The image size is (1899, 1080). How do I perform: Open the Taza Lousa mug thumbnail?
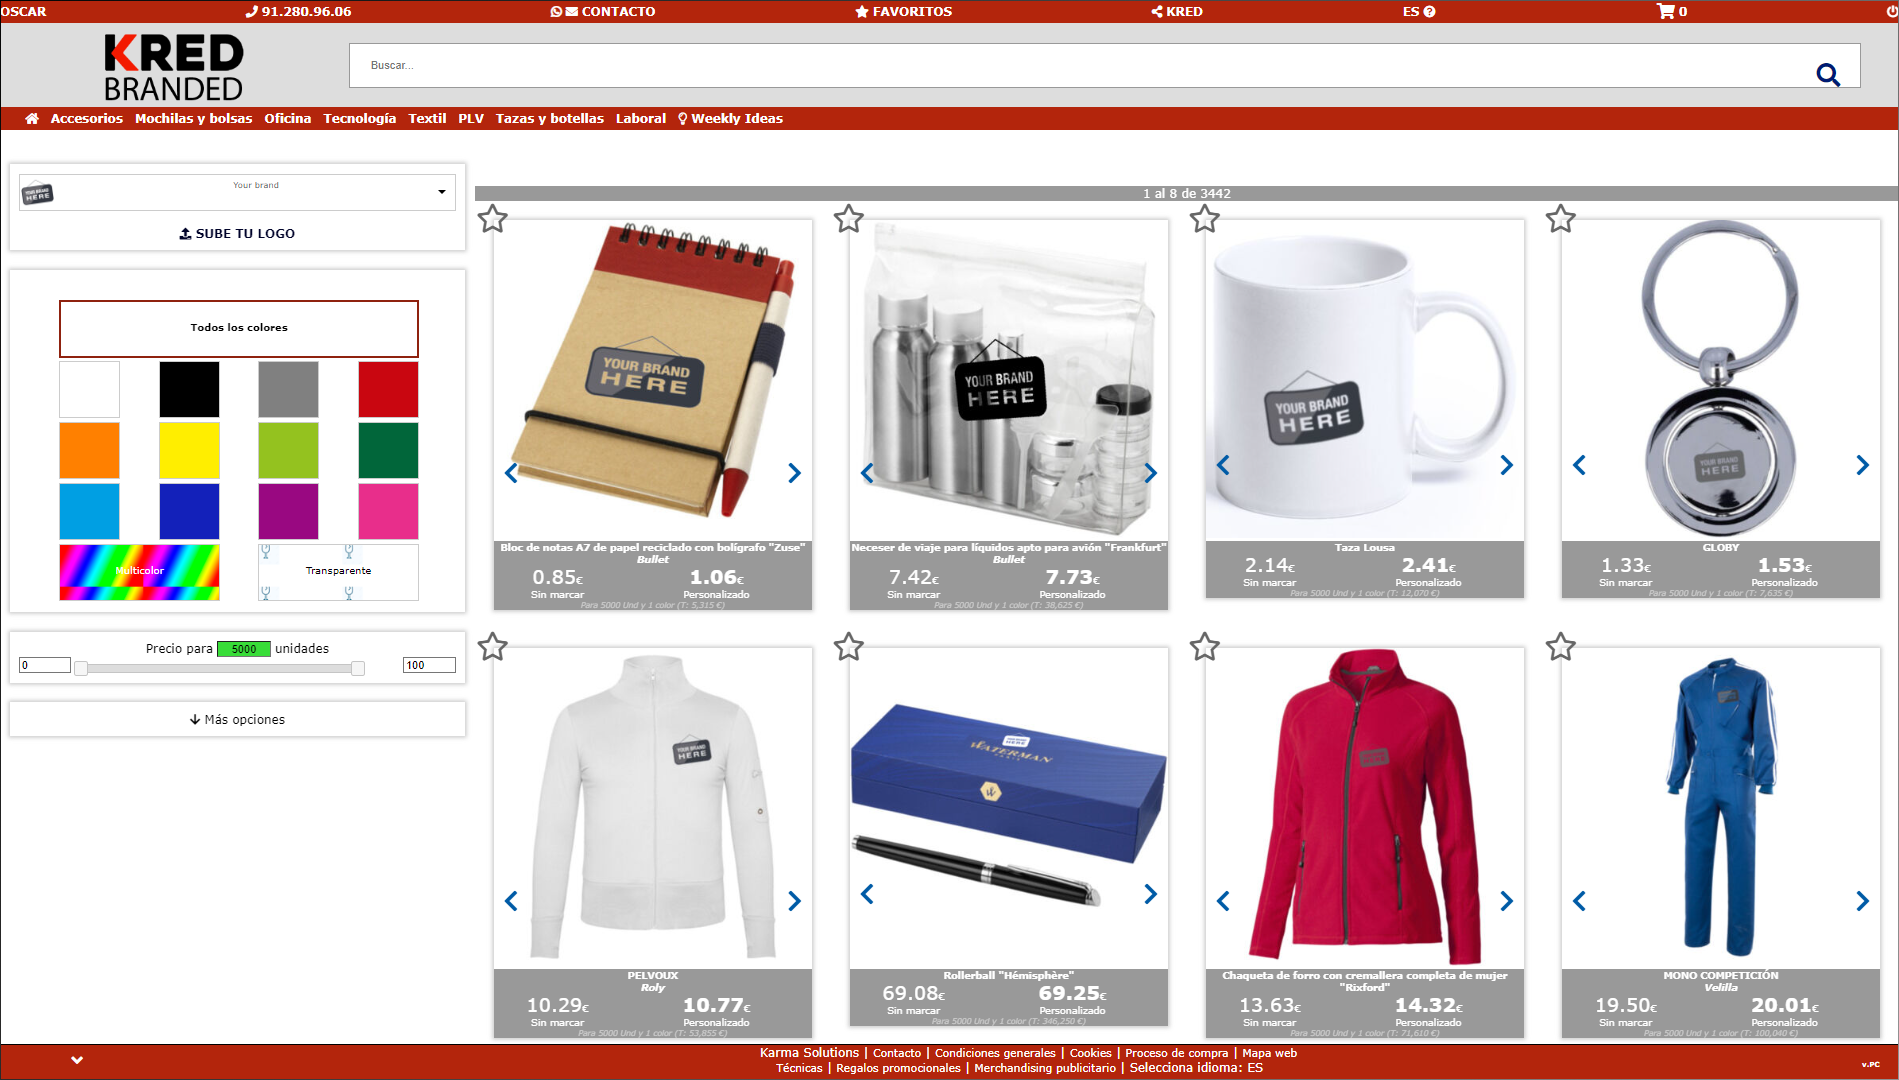pyautogui.click(x=1364, y=380)
